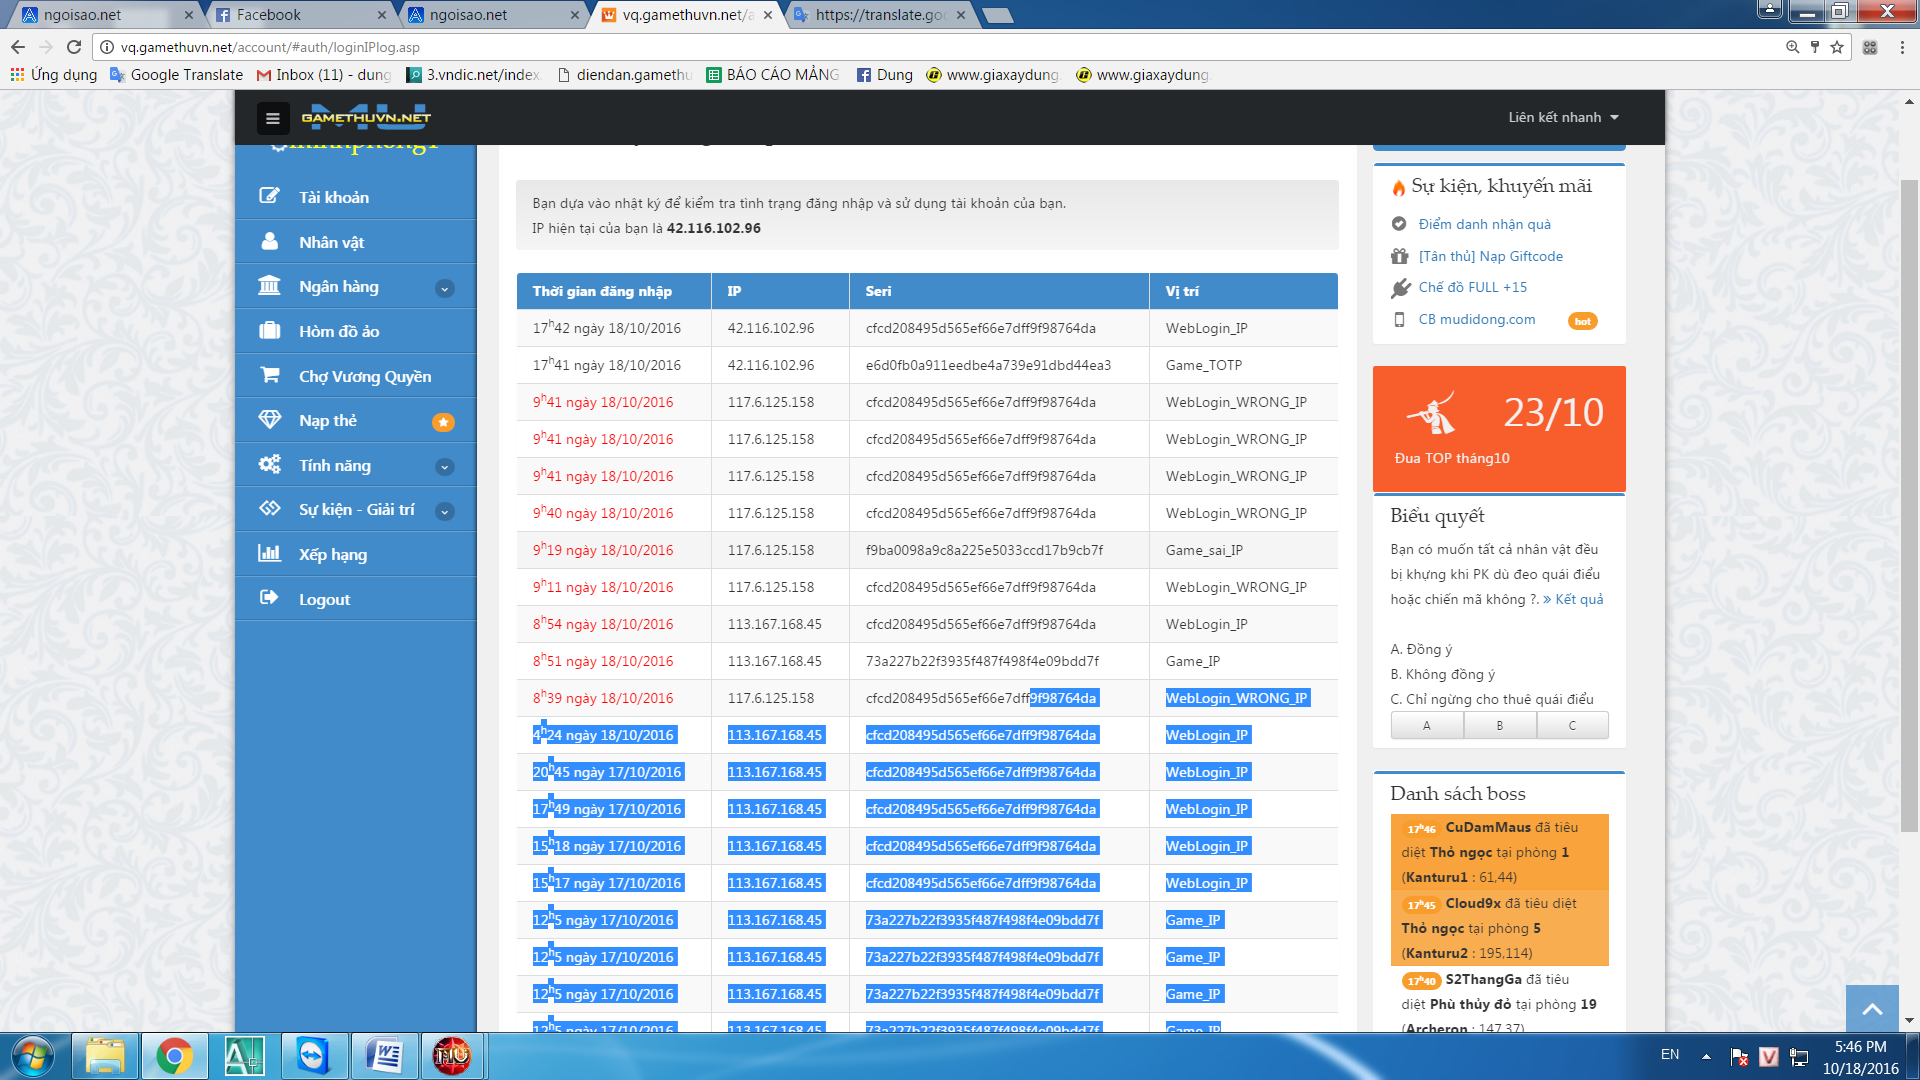The image size is (1920, 1080).
Task: Open the Xếp hạng ranking chart item
Action: (332, 554)
